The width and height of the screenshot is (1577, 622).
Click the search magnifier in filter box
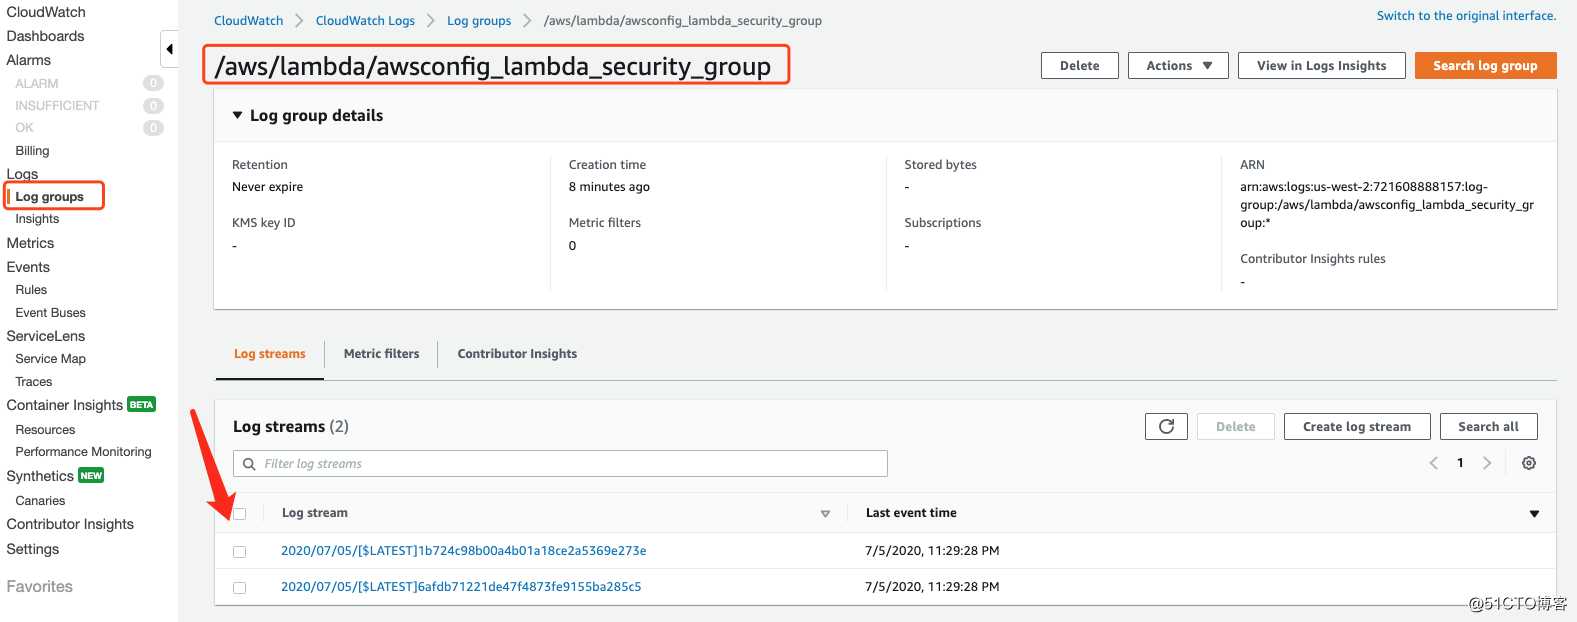click(x=249, y=464)
